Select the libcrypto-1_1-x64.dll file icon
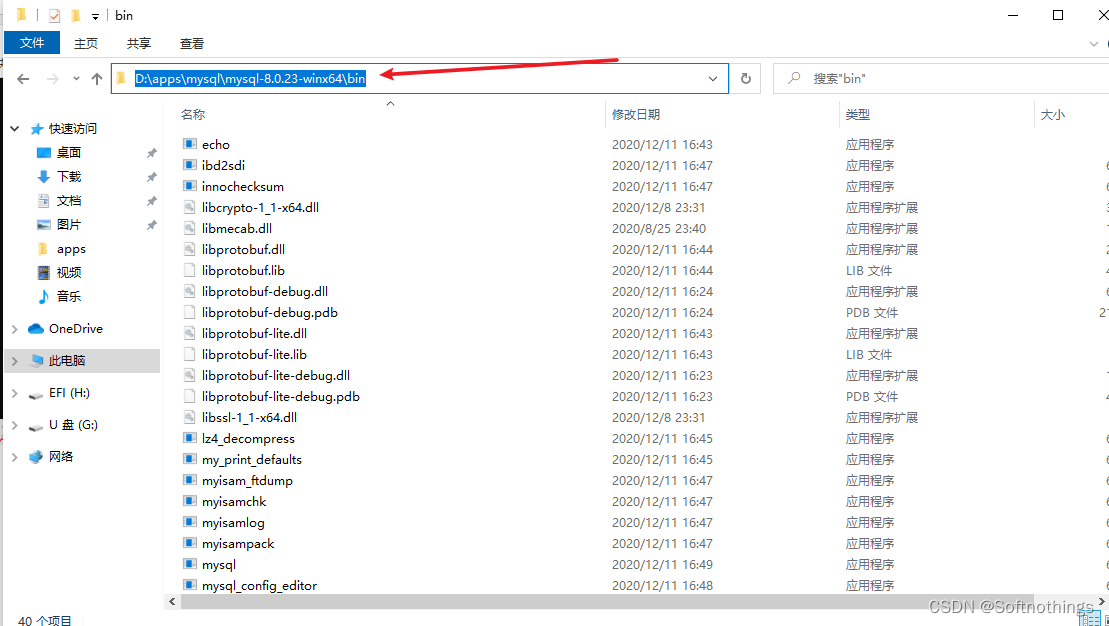The height and width of the screenshot is (626, 1109). 190,207
